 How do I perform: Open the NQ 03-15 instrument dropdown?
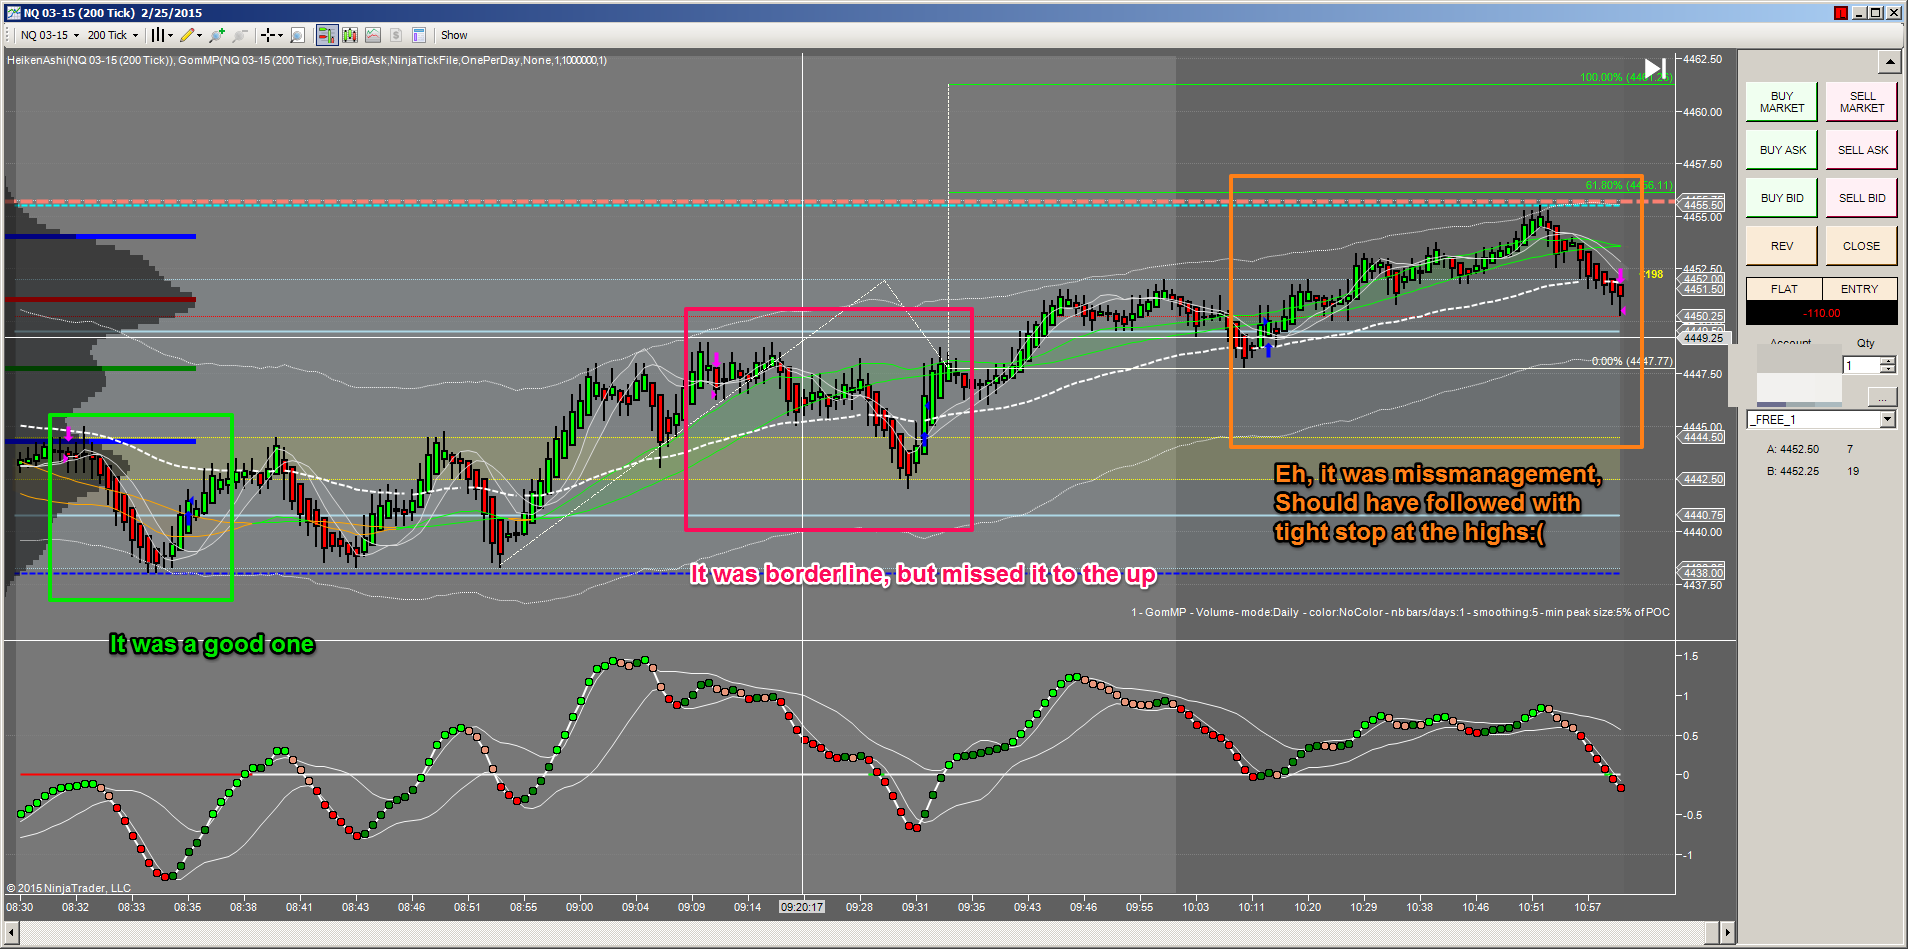50,35
